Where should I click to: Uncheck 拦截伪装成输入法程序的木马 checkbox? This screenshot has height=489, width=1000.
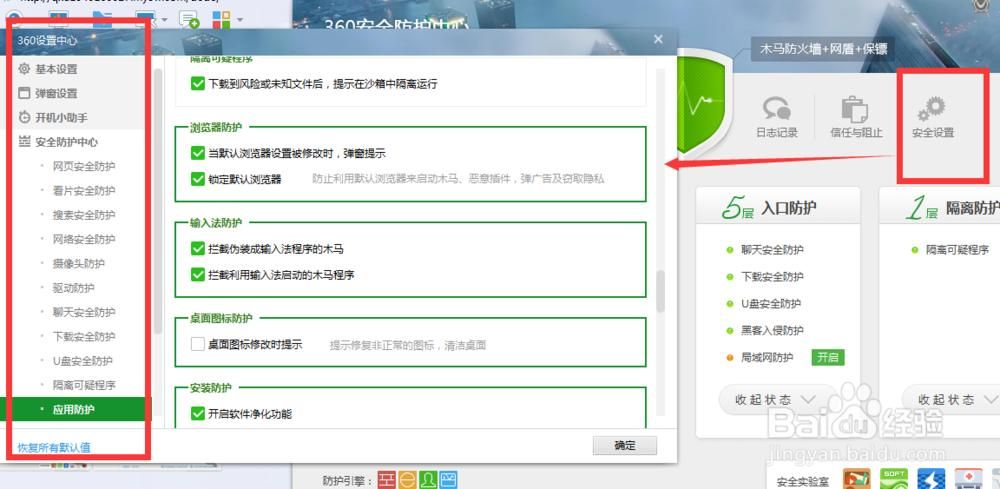pyautogui.click(x=197, y=248)
